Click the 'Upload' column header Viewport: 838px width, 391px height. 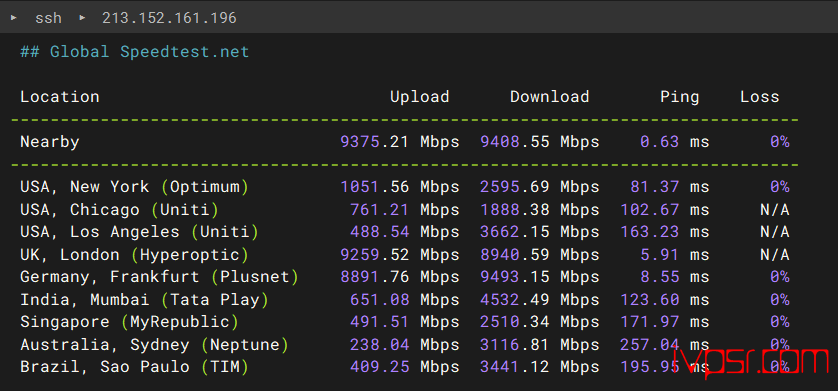[420, 97]
